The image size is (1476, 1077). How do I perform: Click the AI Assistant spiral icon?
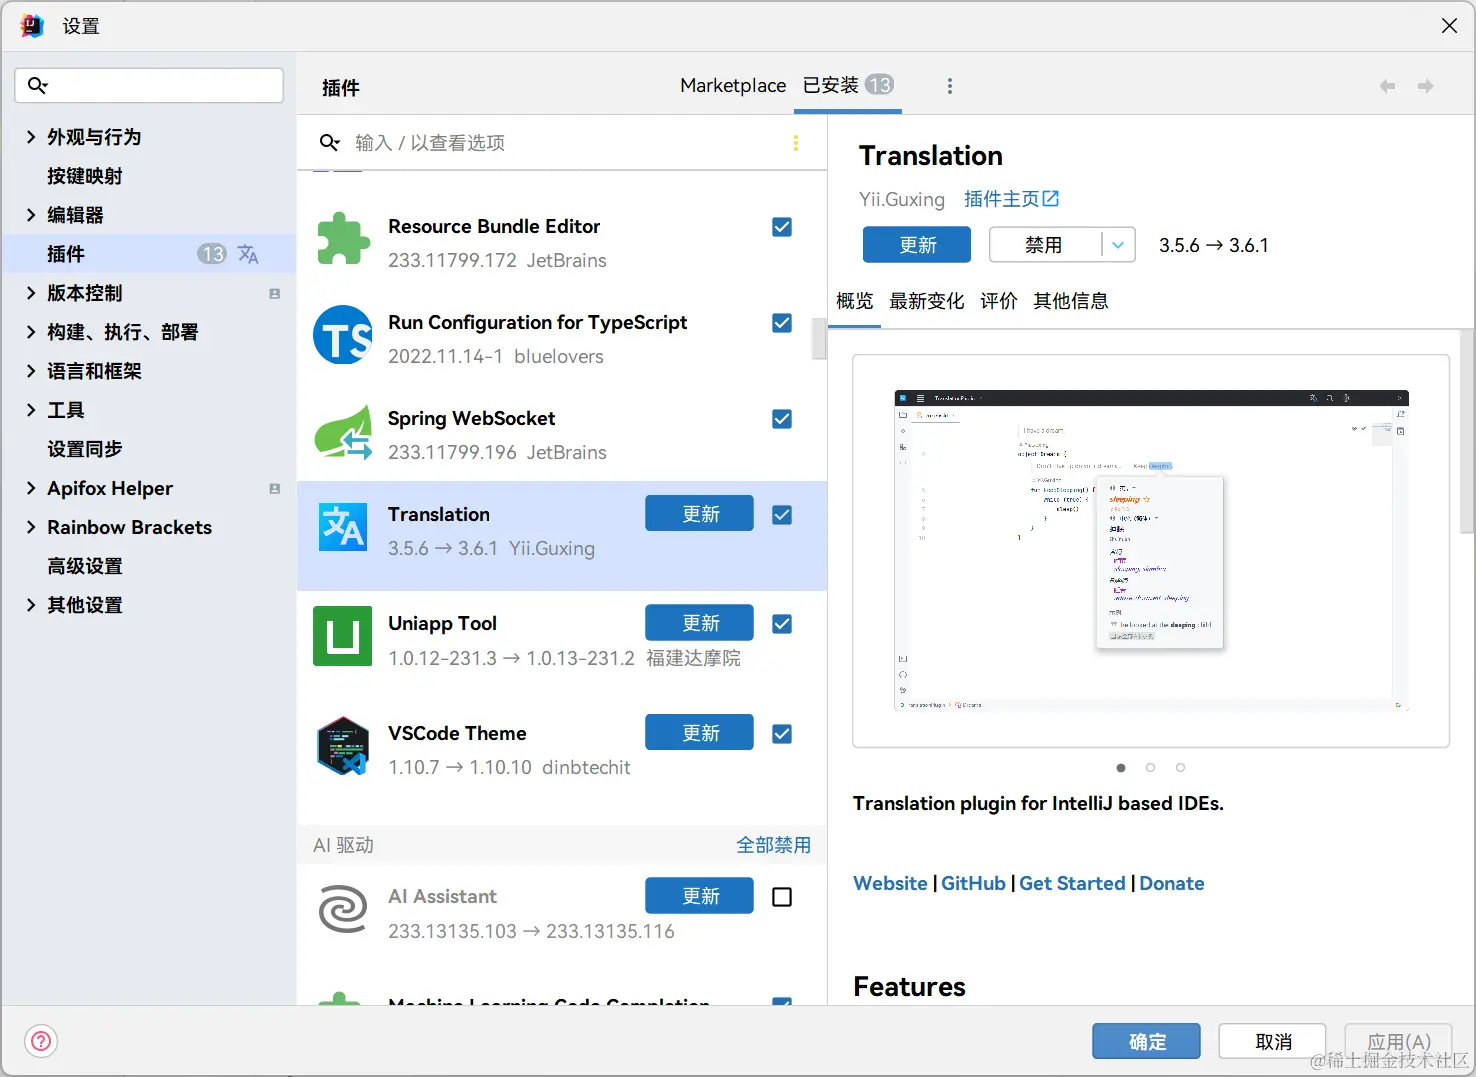(343, 909)
